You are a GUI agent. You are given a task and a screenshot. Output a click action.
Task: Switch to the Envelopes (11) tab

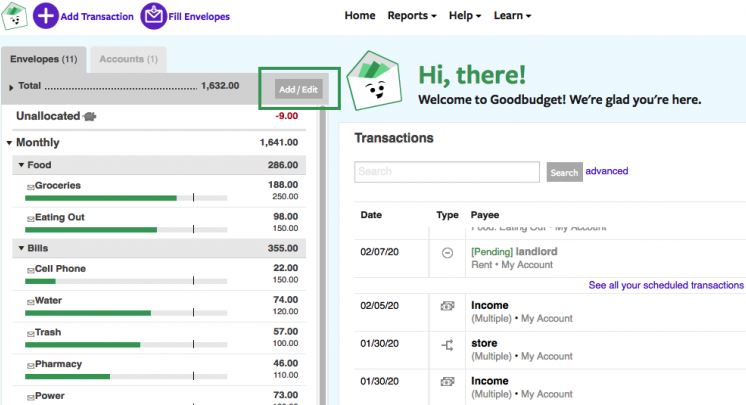pos(44,59)
